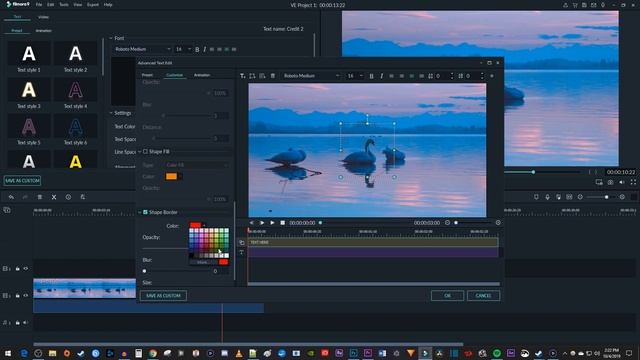This screenshot has height=360, width=640.
Task: Delete the clip using main toolbar trash icon
Action: tap(40, 197)
